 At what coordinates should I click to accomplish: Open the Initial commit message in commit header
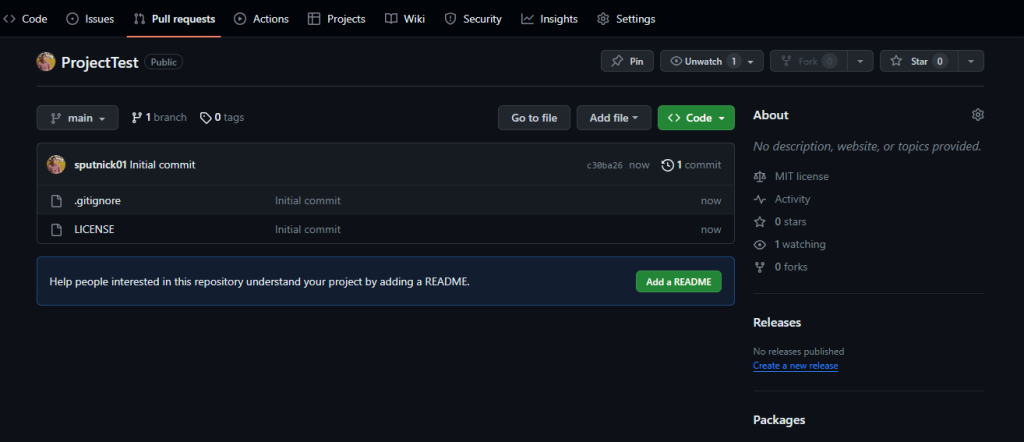163,165
